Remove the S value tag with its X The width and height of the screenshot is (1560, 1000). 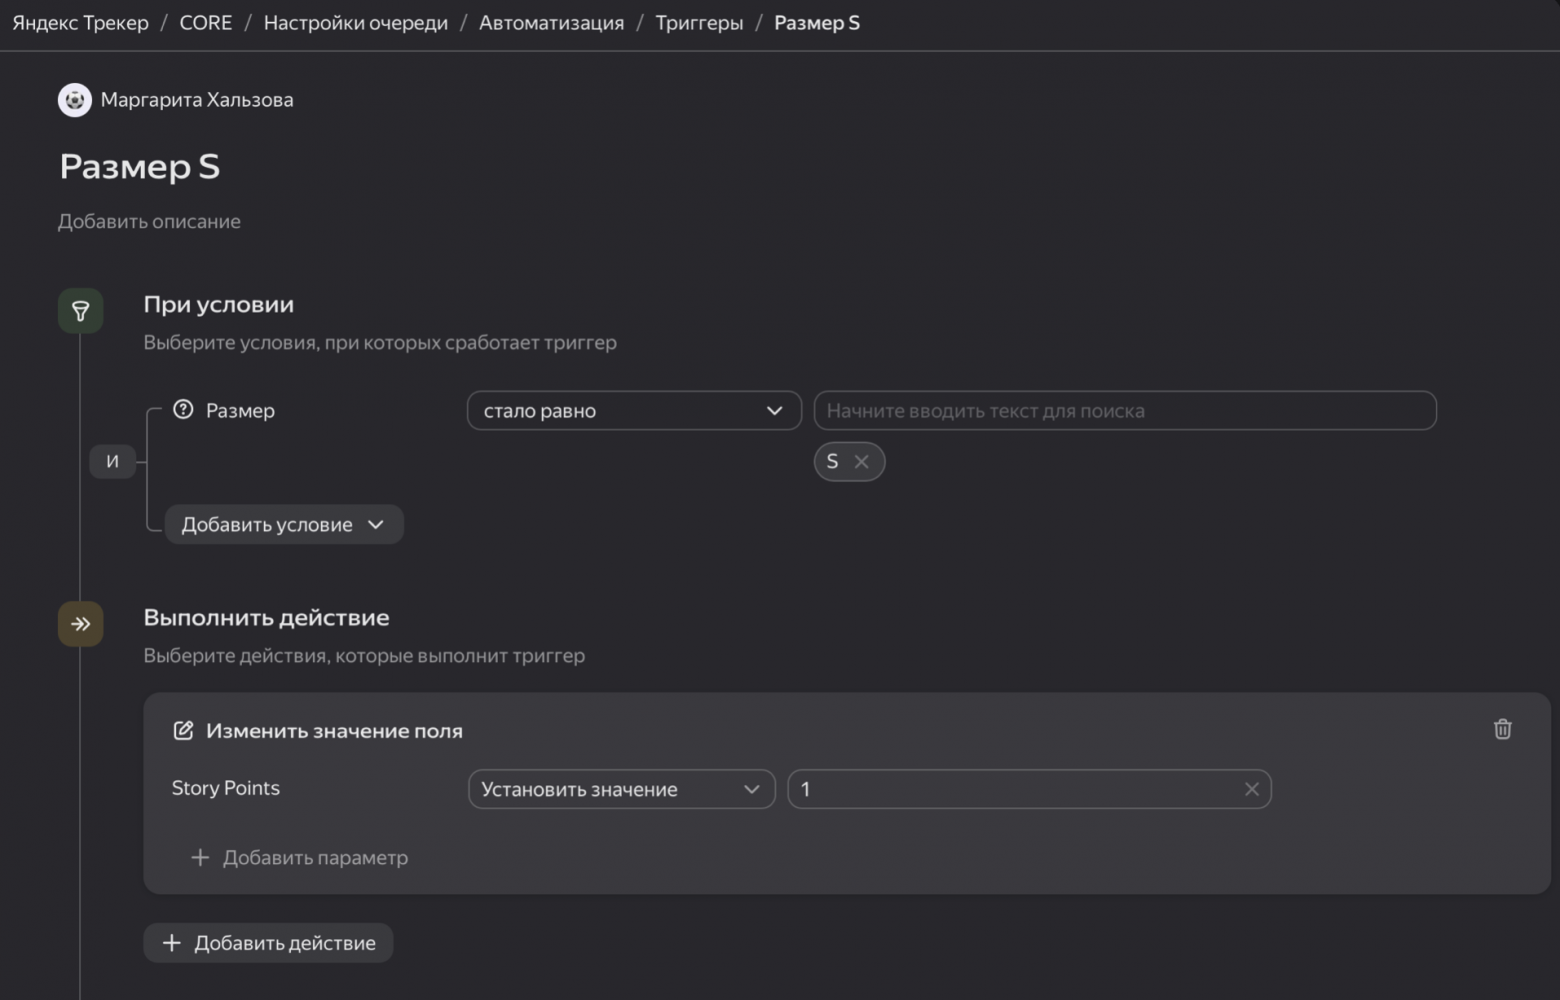point(861,462)
